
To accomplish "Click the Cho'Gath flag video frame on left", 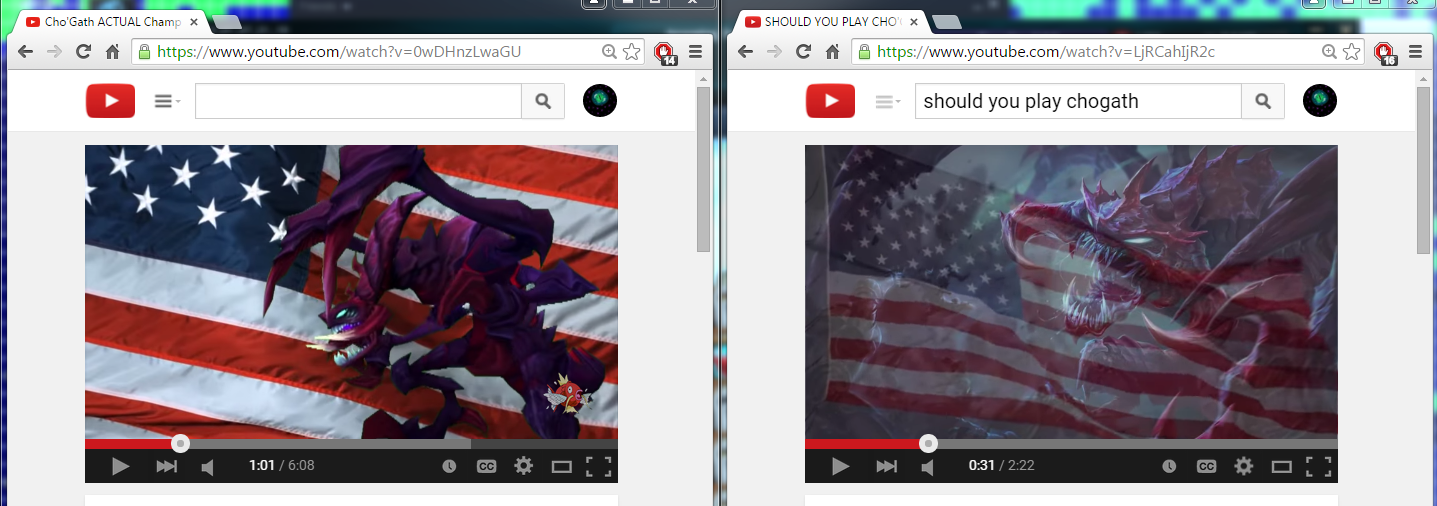I will [351, 290].
